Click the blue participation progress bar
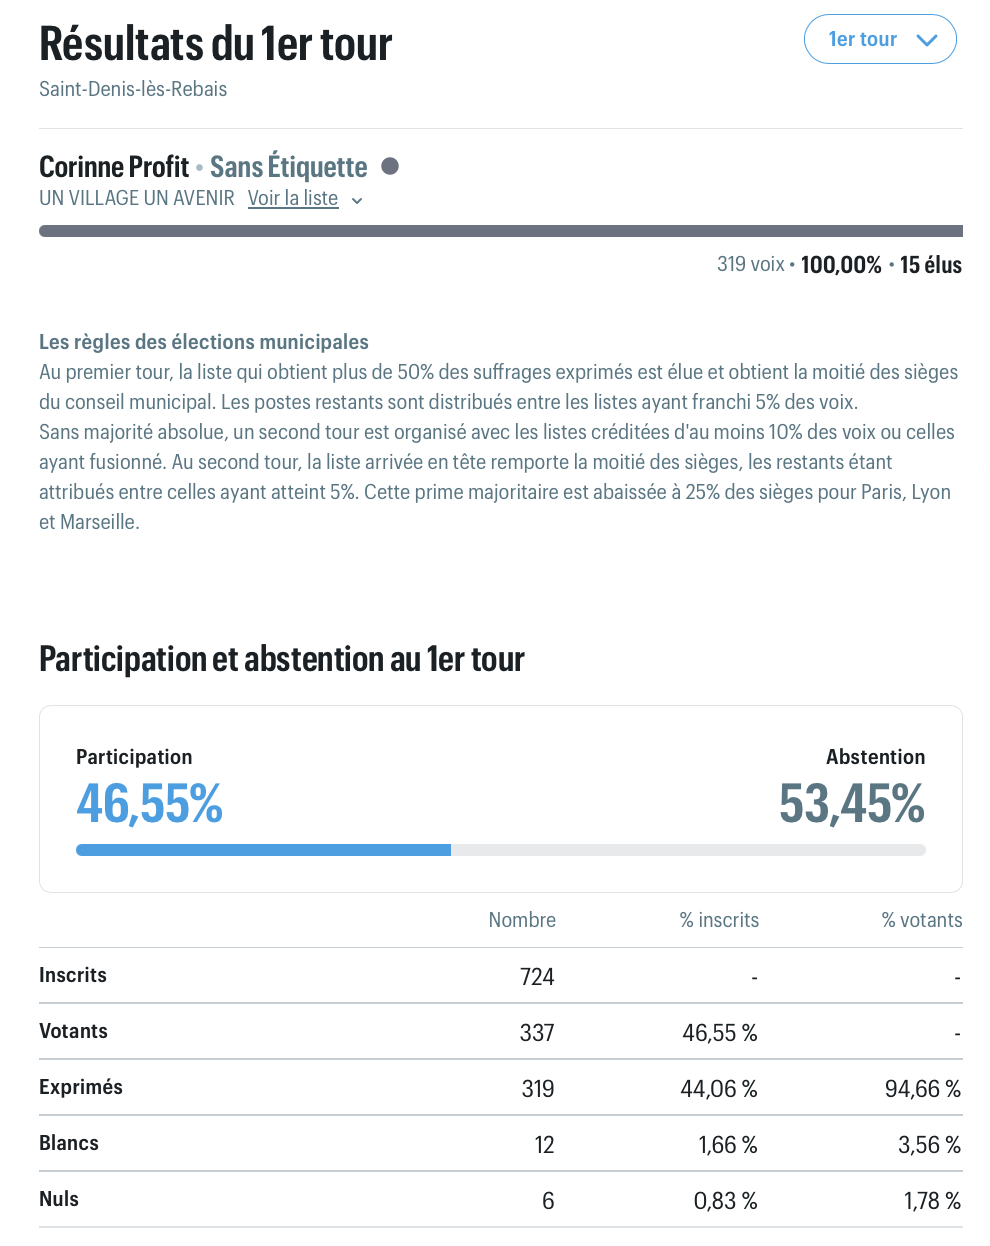 point(263,850)
